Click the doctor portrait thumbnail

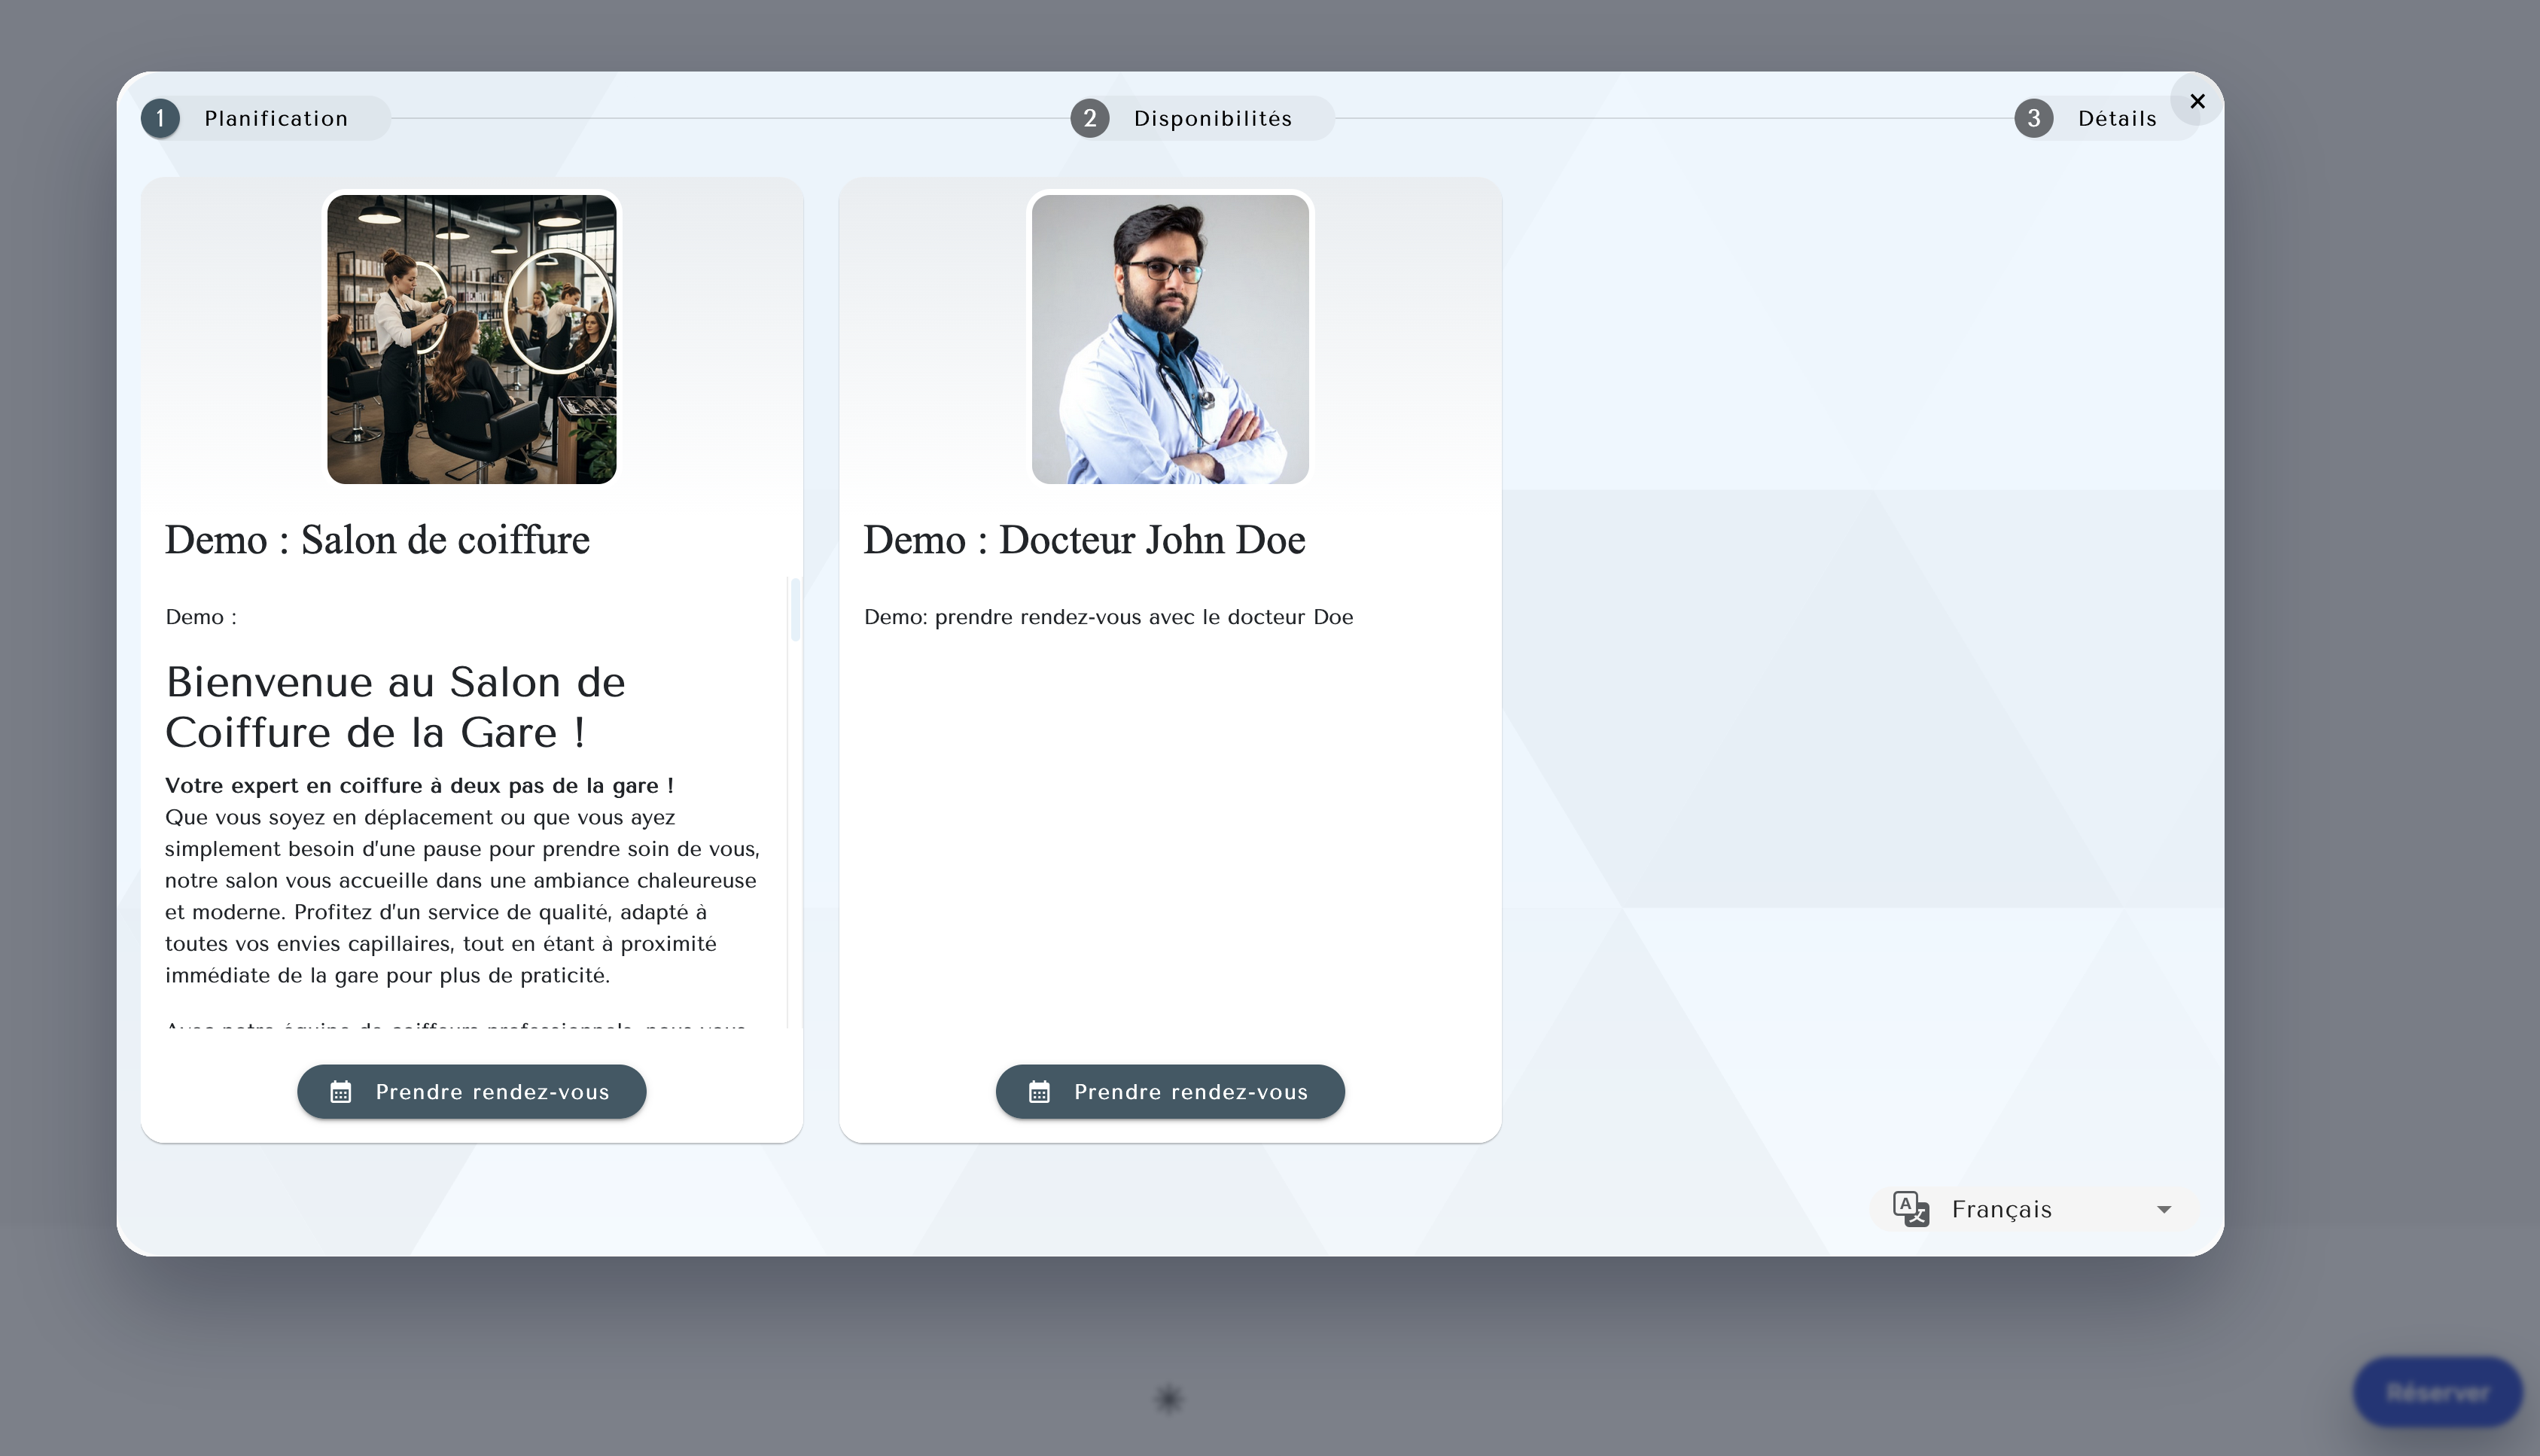point(1170,339)
